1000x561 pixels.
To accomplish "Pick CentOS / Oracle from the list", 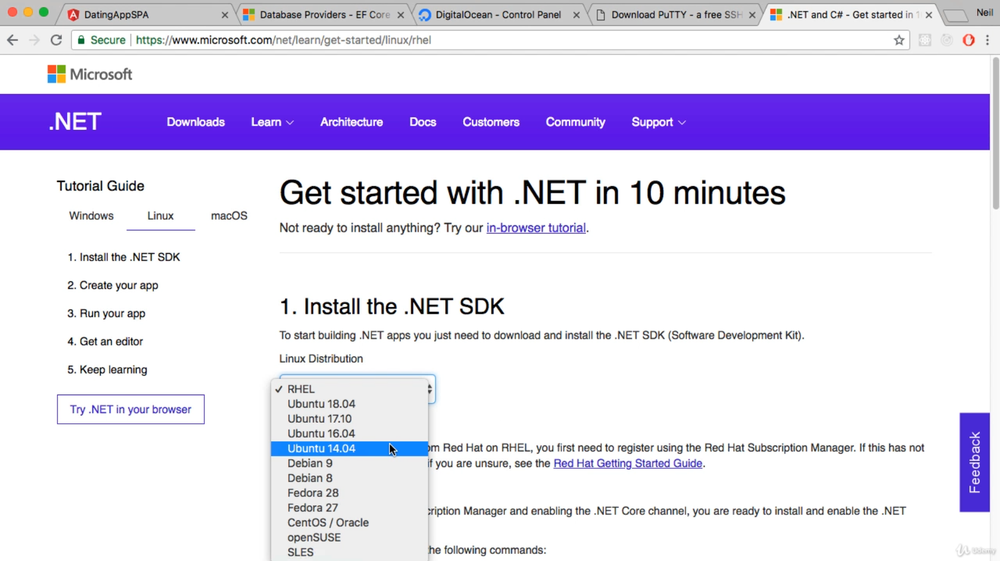I will [x=328, y=523].
